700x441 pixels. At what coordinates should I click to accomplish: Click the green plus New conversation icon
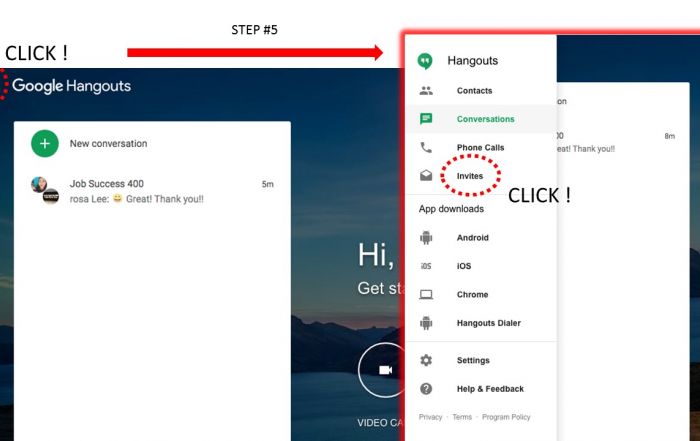[45, 144]
